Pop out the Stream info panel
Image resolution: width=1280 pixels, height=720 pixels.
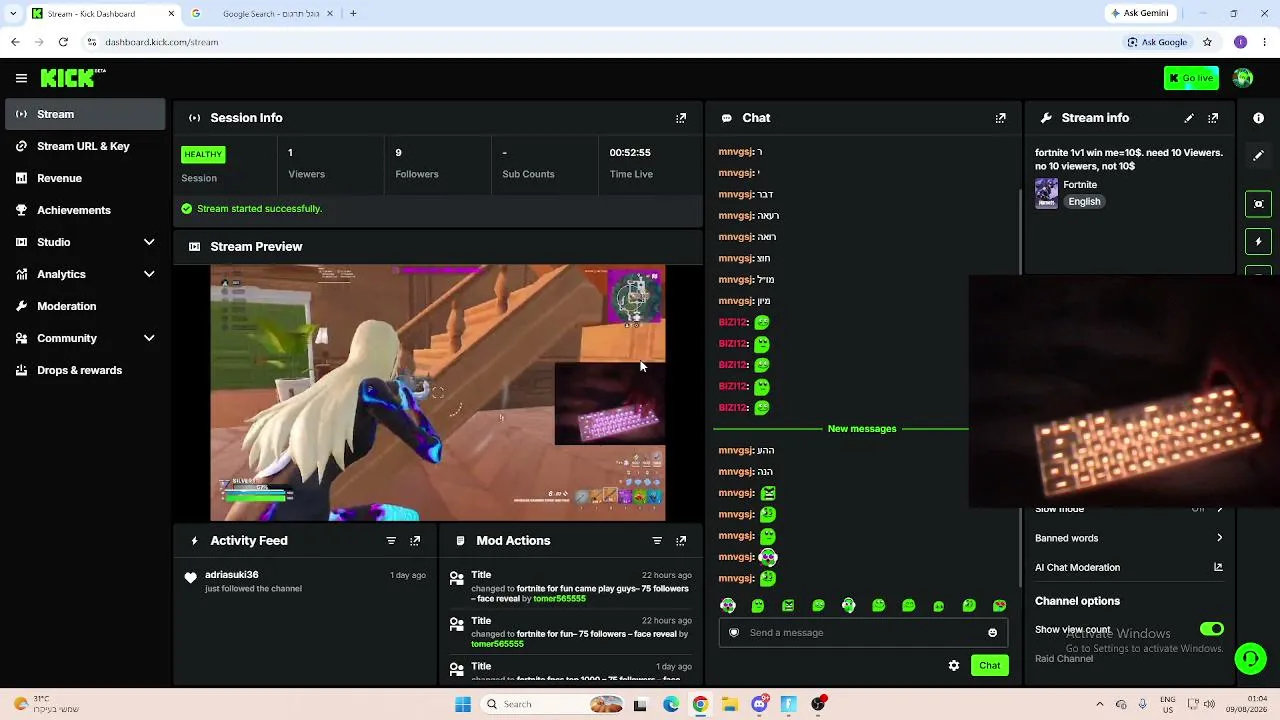1213,118
